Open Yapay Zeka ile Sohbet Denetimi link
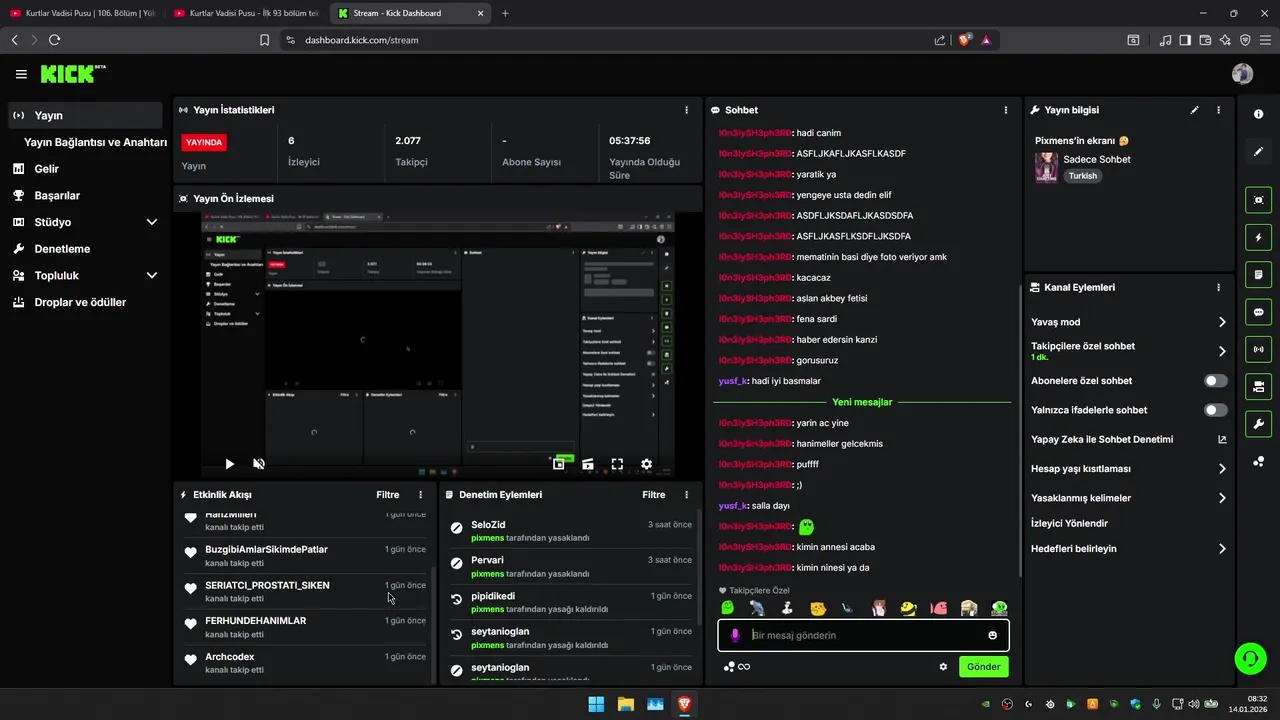Viewport: 1280px width, 720px height. click(x=1129, y=439)
